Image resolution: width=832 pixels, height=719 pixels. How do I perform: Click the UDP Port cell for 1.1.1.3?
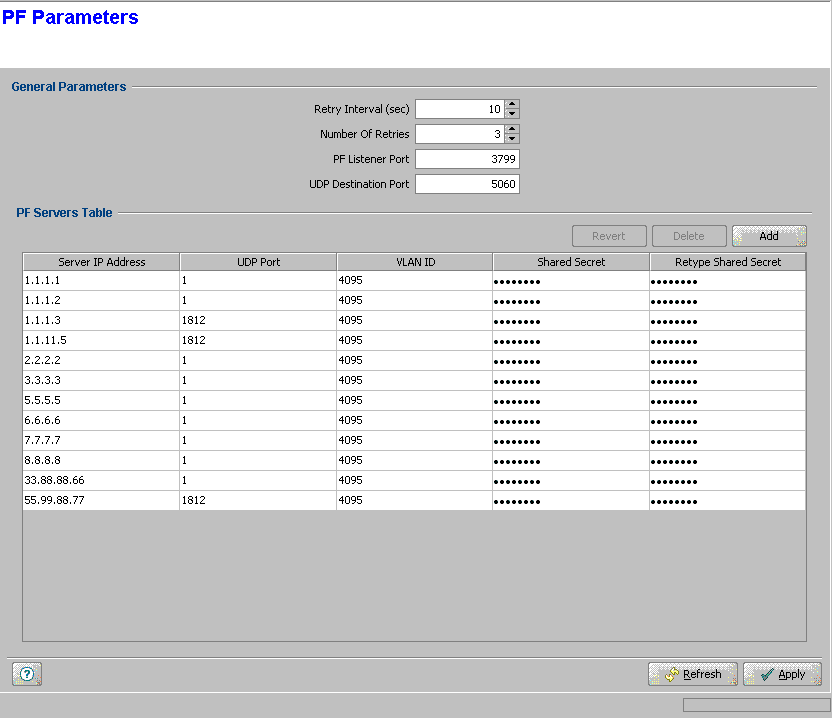pos(258,320)
